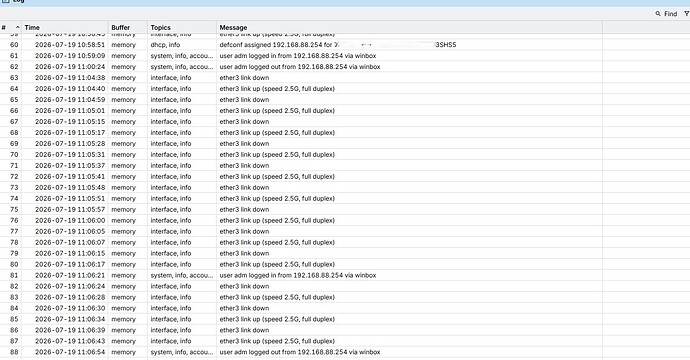Image resolution: width=690 pixels, height=360 pixels.
Task: Click interface, info topics in row 79
Action: click(x=171, y=253)
